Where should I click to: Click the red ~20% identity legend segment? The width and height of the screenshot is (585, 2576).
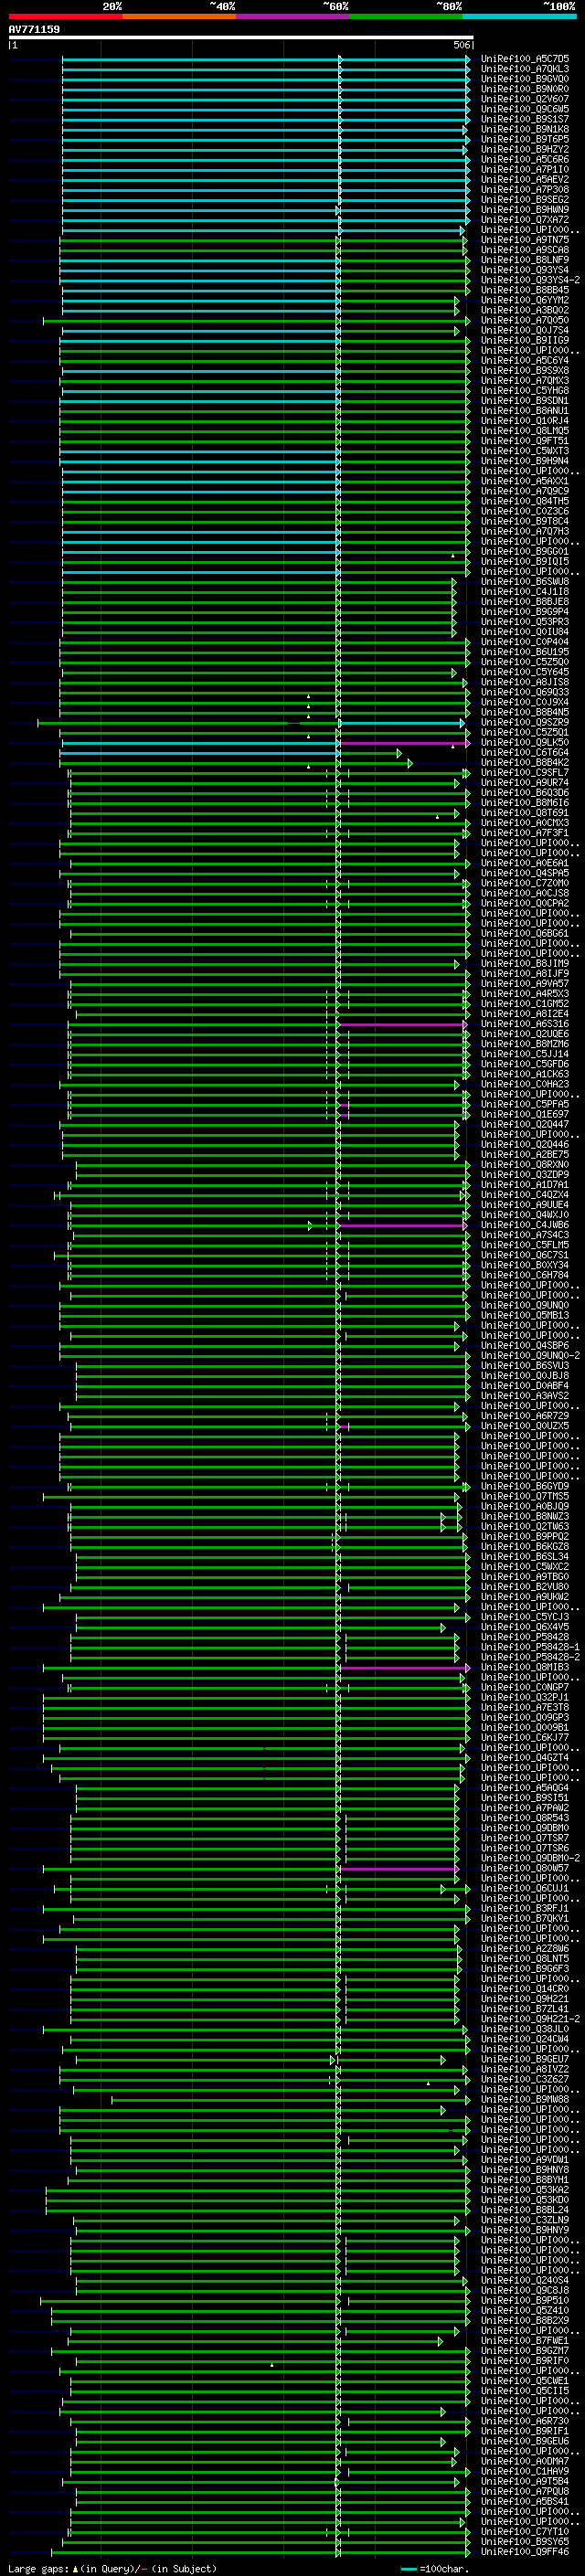(65, 16)
